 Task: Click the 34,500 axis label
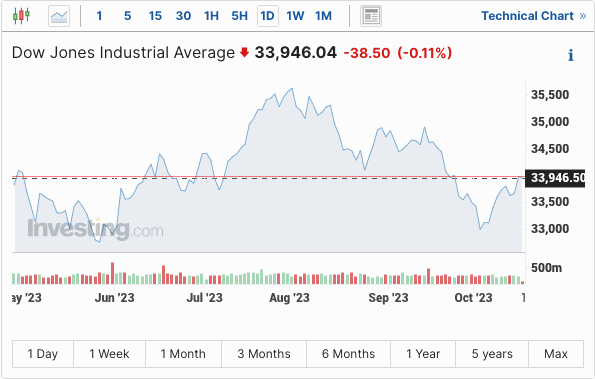(x=550, y=149)
